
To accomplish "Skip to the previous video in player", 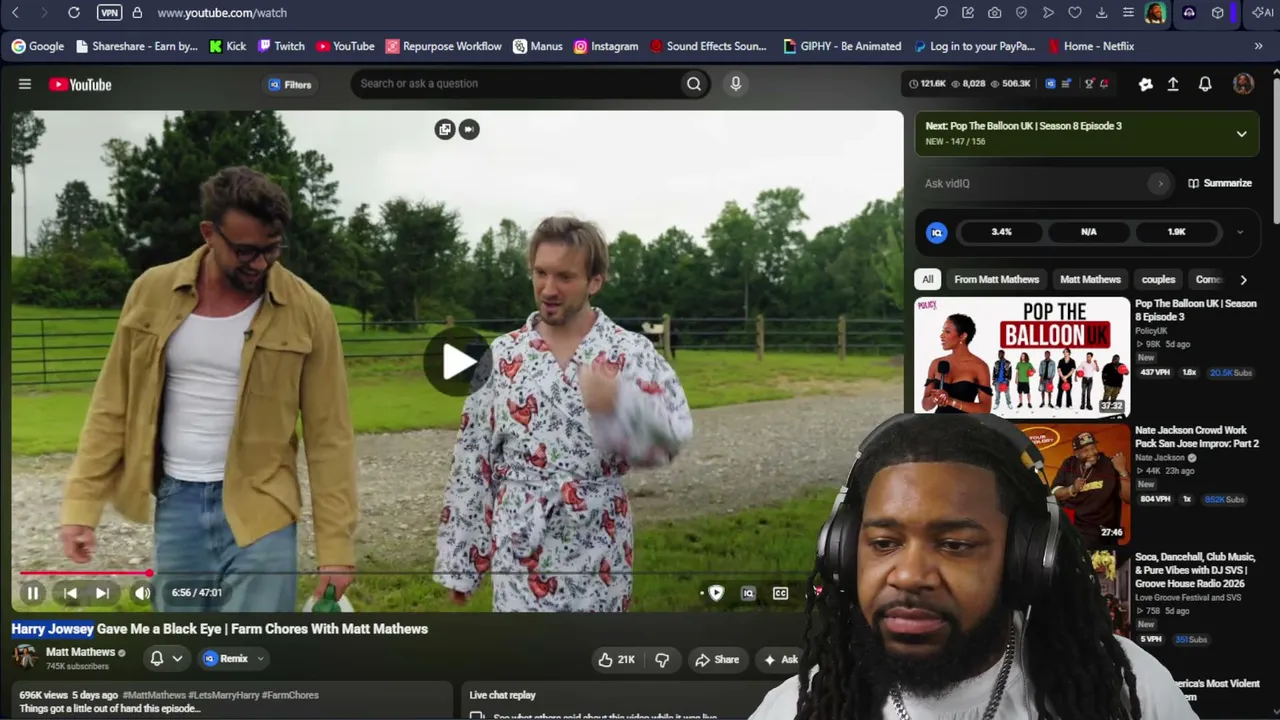I will (70, 593).
